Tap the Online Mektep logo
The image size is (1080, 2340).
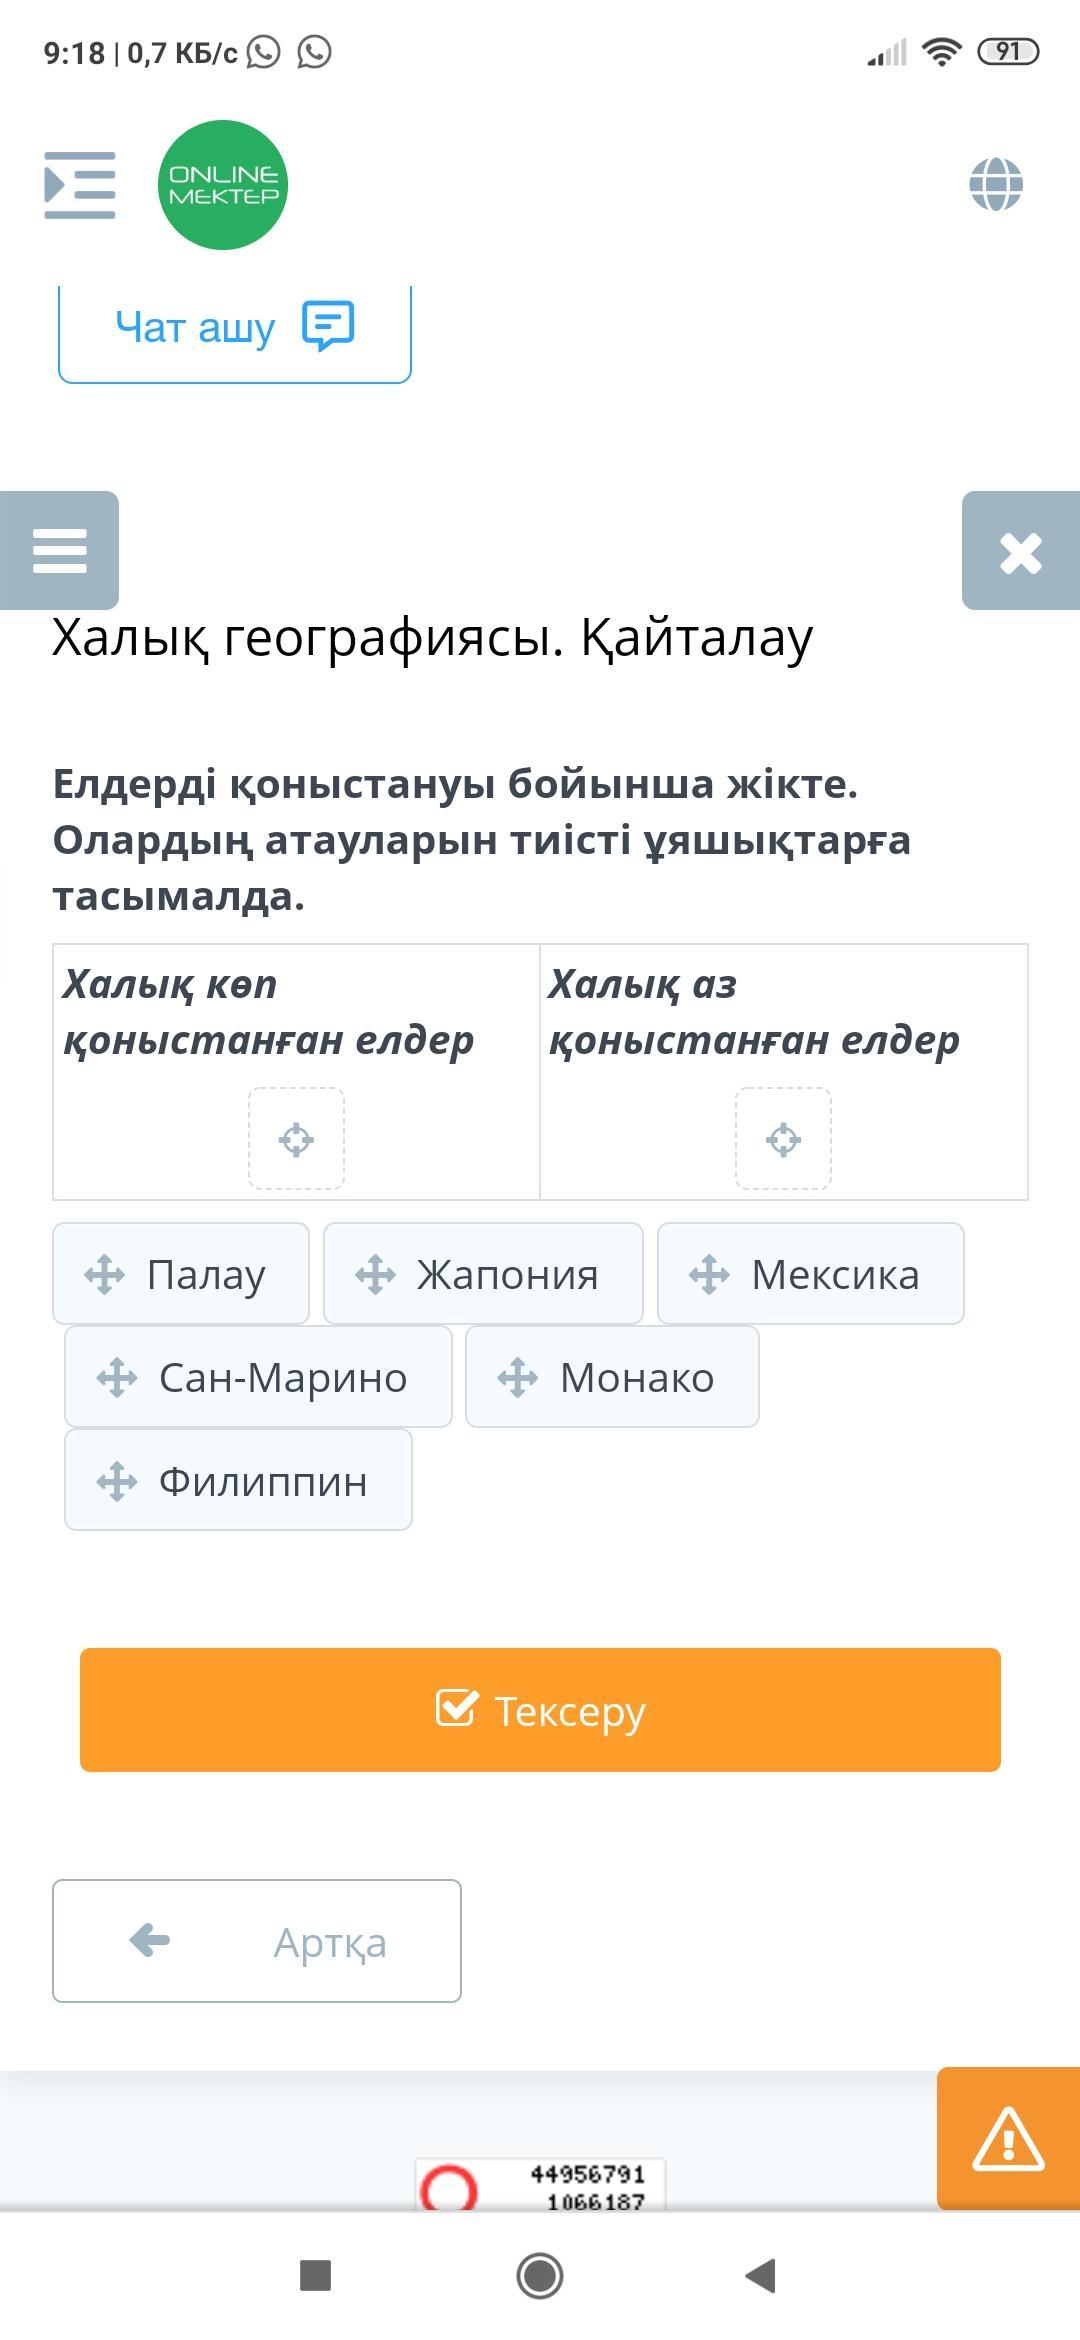click(223, 185)
